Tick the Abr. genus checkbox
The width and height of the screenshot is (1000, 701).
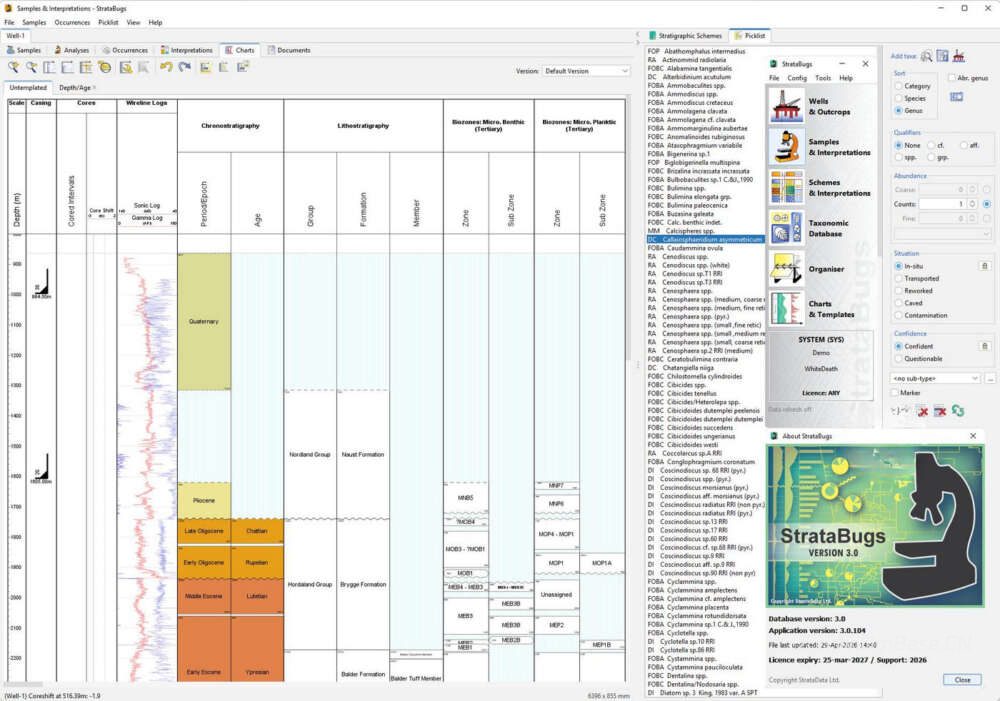click(952, 78)
